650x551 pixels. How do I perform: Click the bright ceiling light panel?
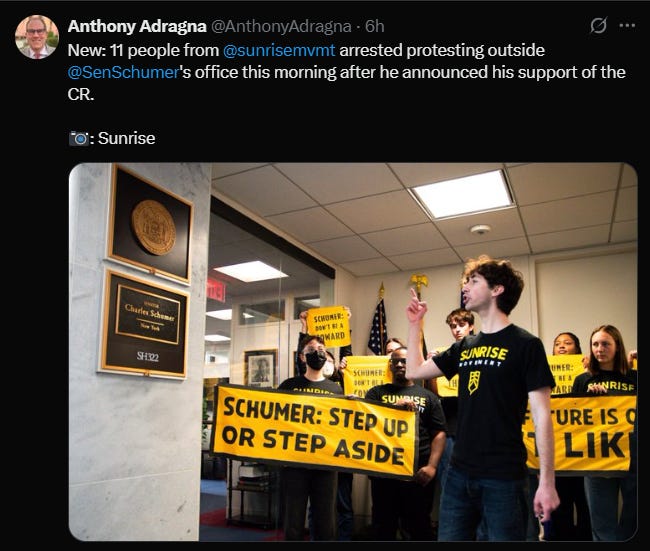(x=463, y=195)
